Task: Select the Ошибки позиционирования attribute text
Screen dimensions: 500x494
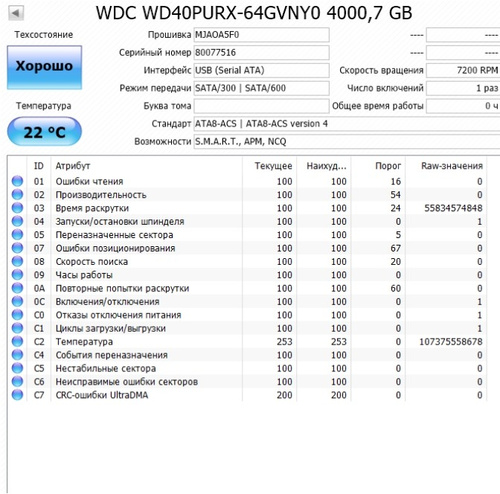Action: tap(115, 248)
